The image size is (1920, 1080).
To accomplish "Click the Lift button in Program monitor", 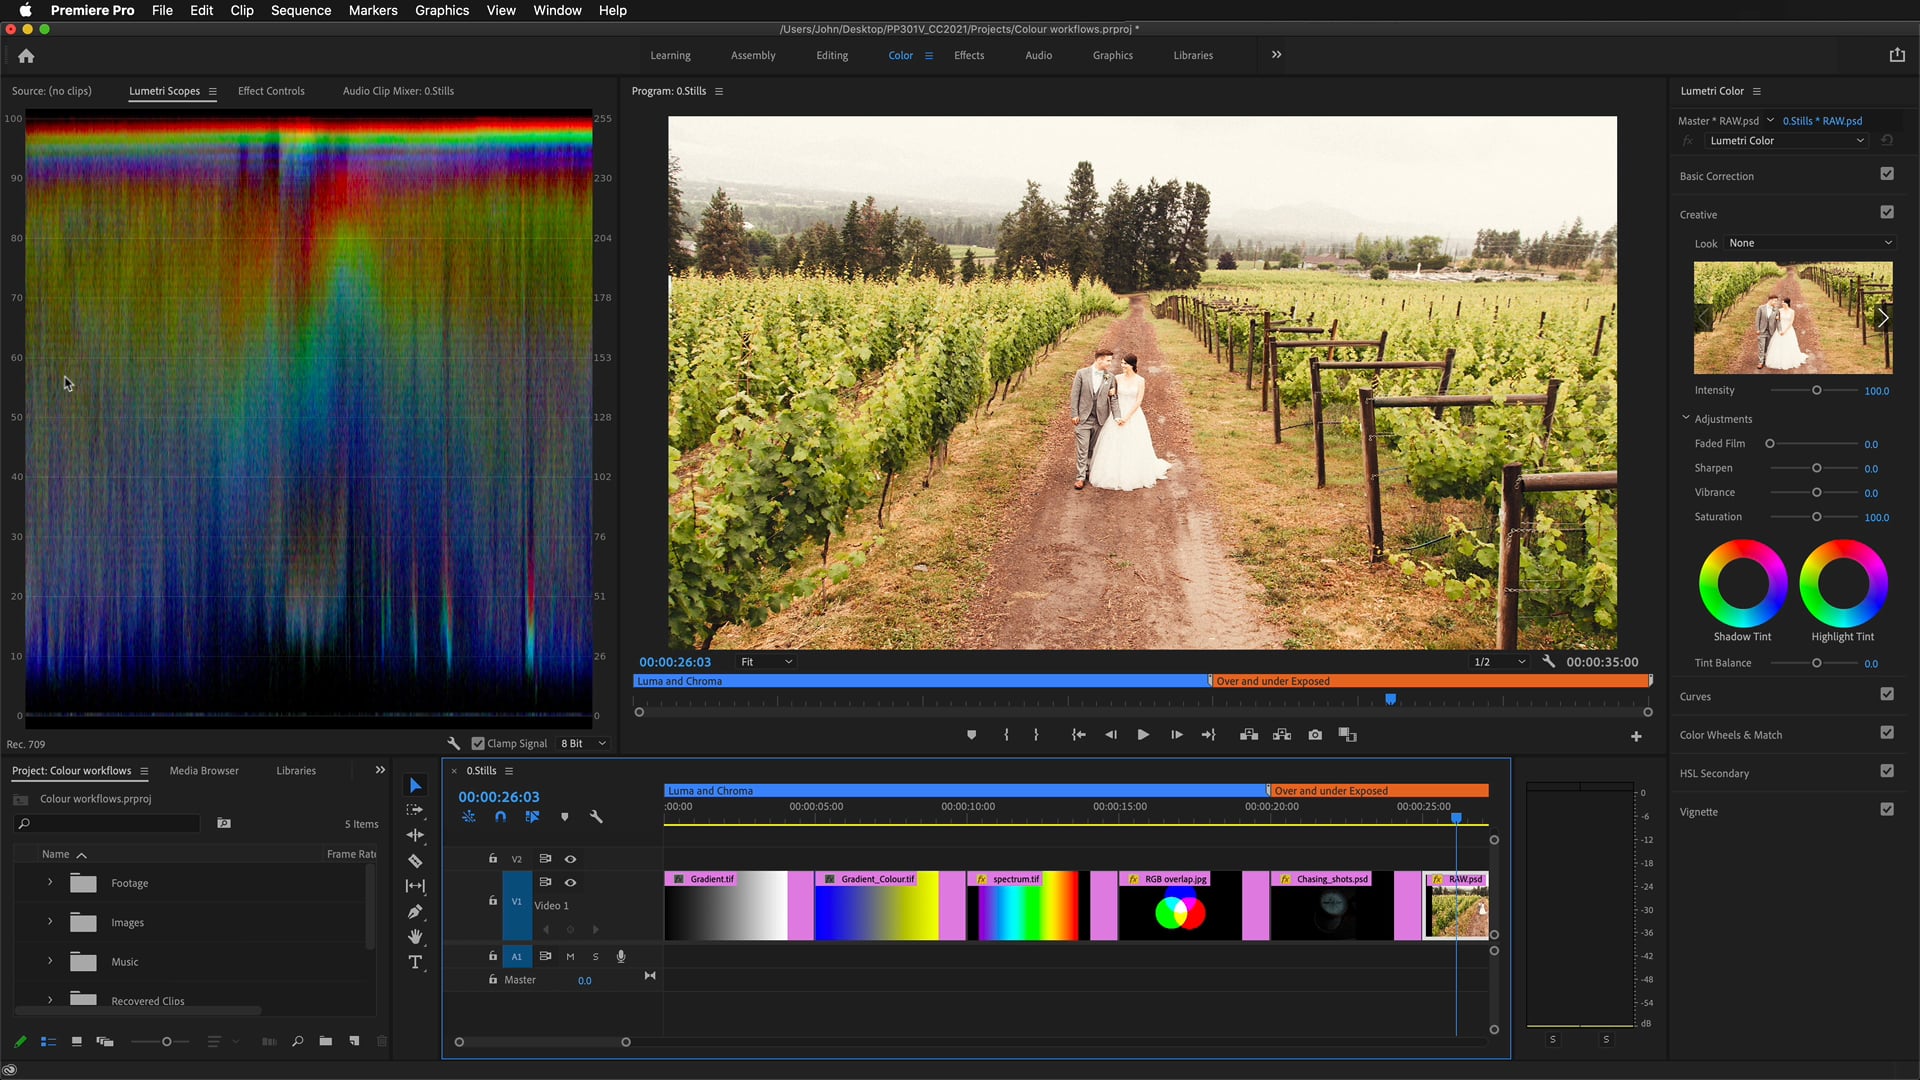I will pyautogui.click(x=1249, y=735).
